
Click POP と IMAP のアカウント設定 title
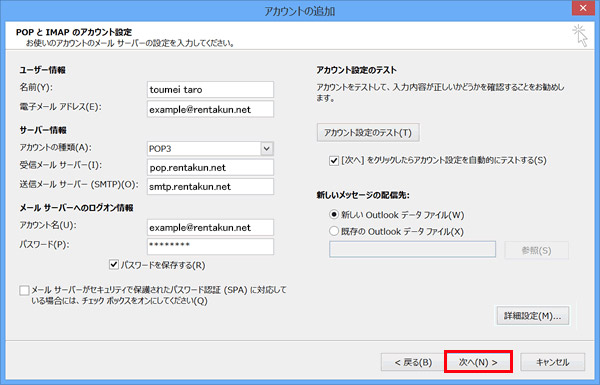tap(74, 32)
